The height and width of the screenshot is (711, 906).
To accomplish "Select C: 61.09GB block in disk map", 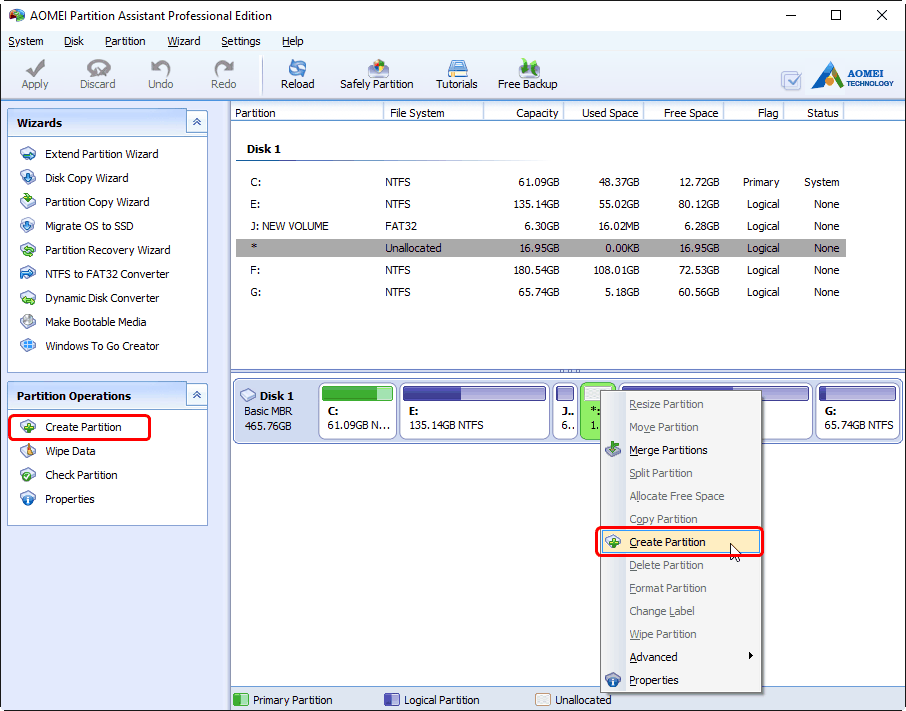I will [358, 411].
